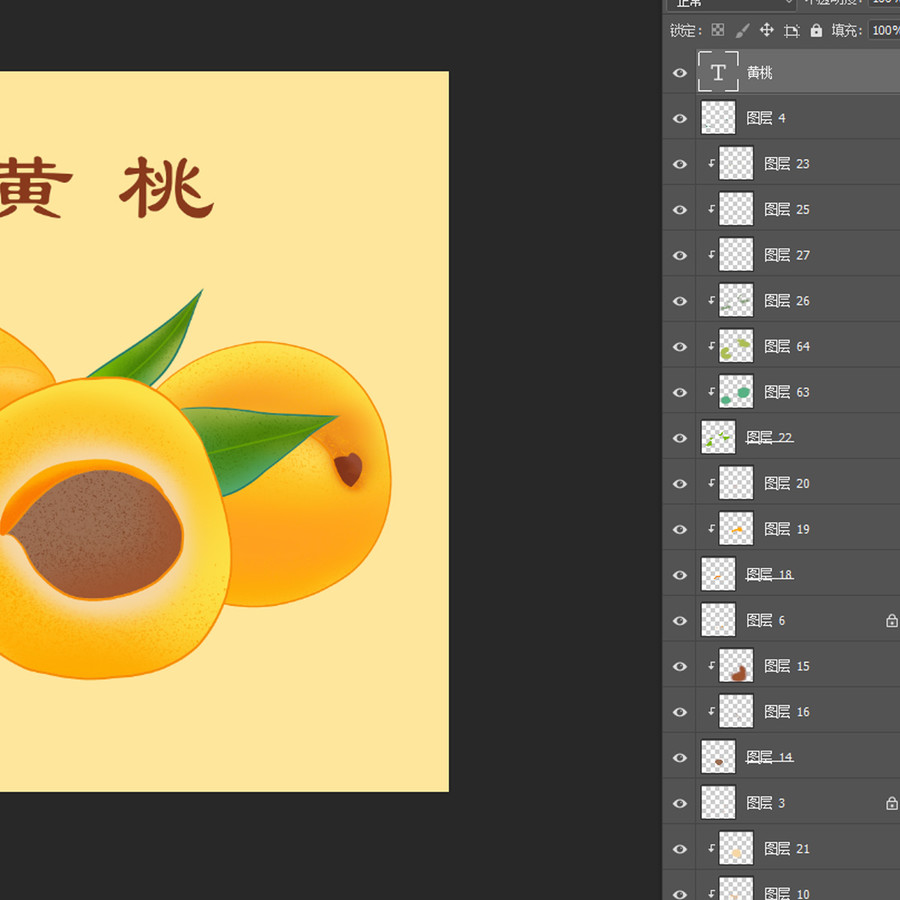Click thumbnail of 图层 26
Image resolution: width=900 pixels, height=900 pixels.
point(736,300)
